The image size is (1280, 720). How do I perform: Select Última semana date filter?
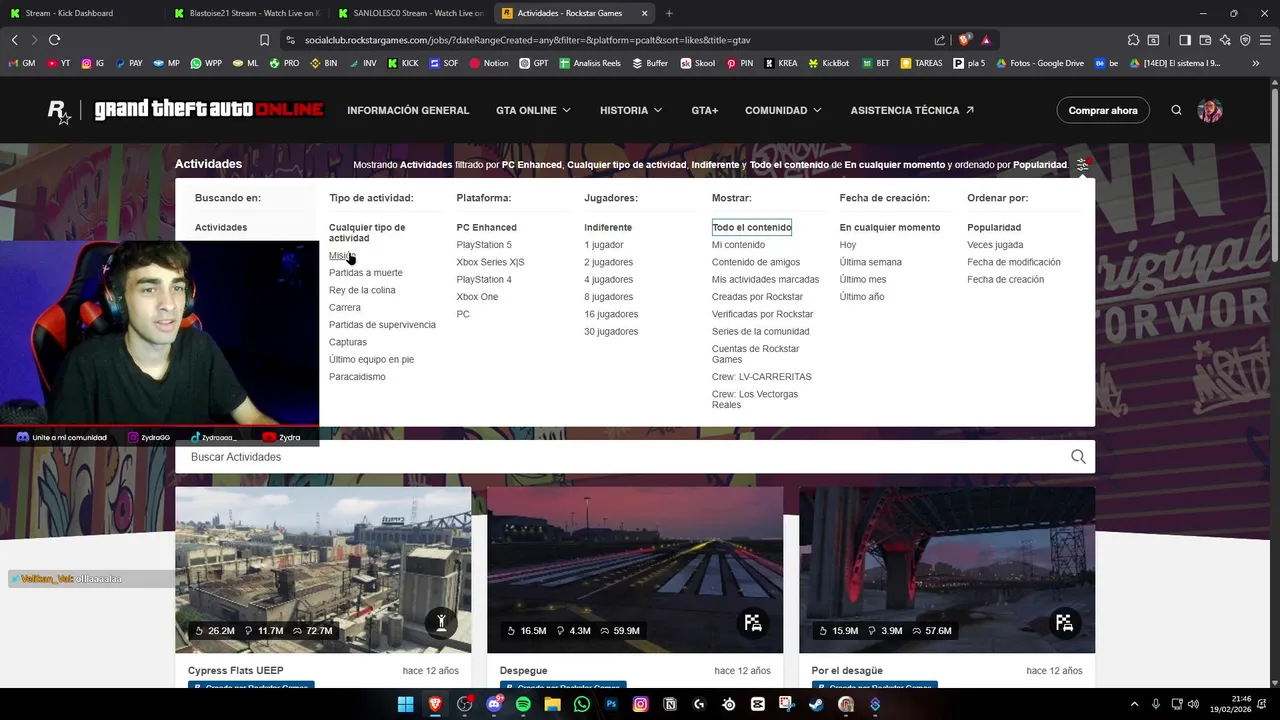[x=870, y=262]
